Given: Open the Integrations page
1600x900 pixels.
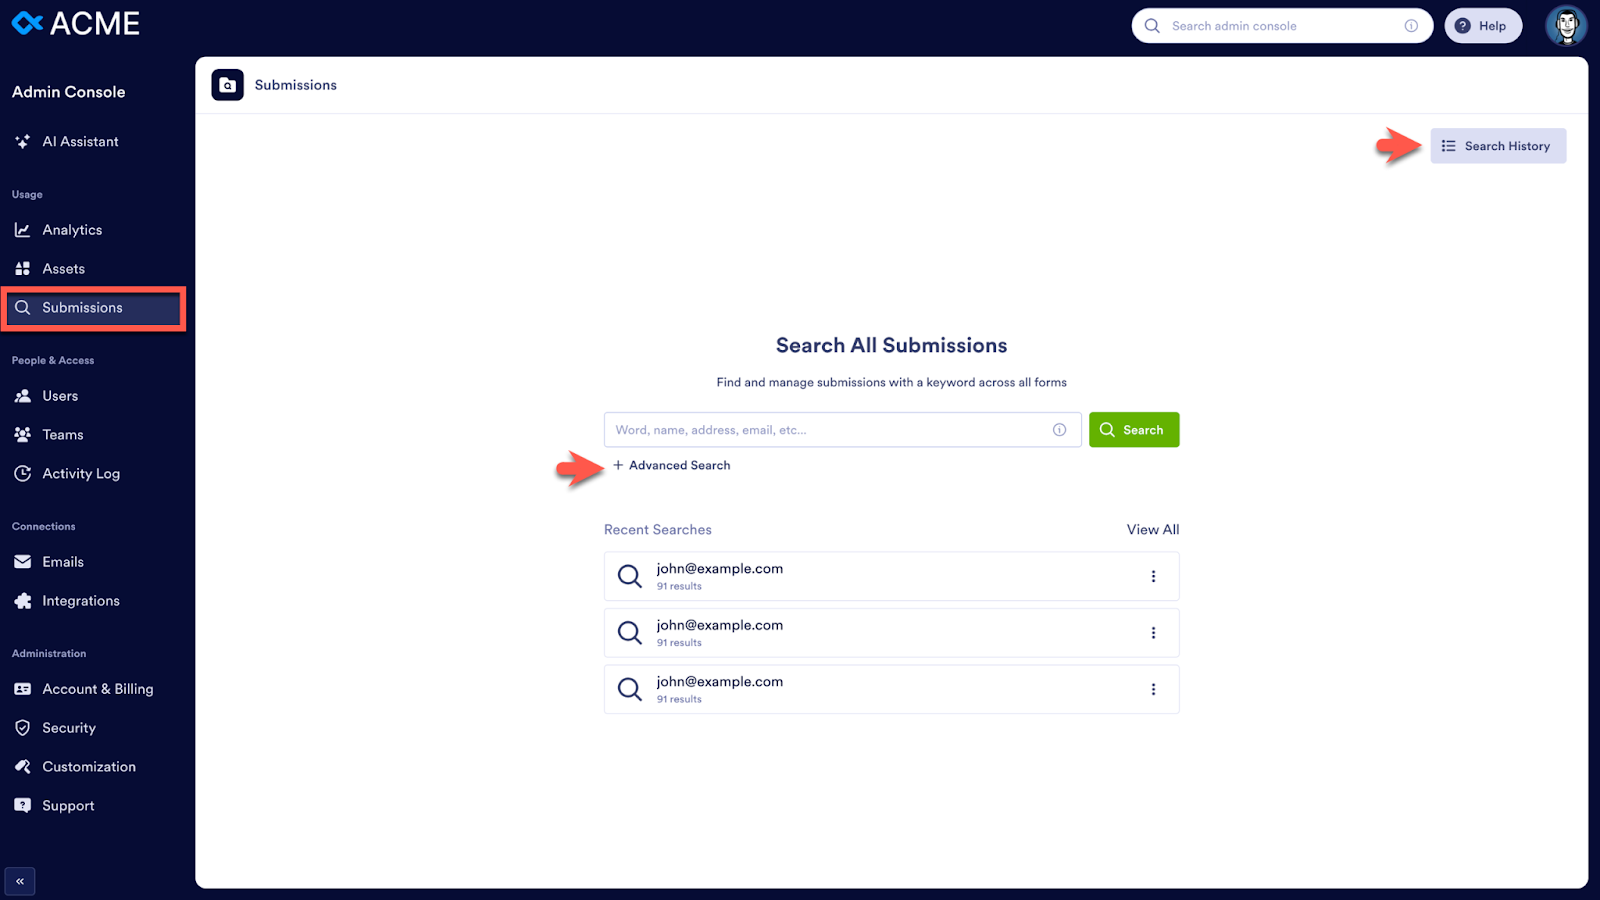Looking at the screenshot, I should click(x=81, y=600).
